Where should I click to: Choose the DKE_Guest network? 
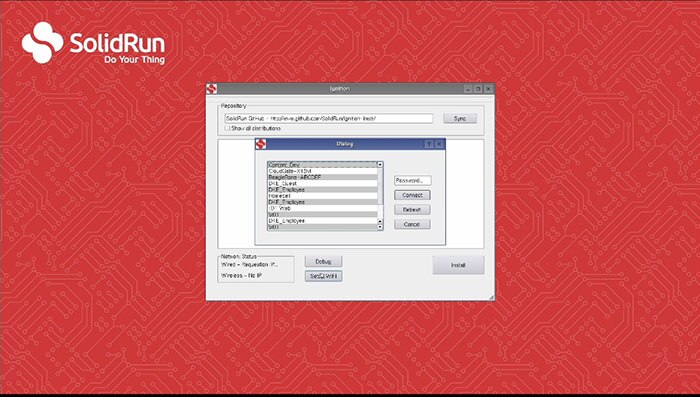(x=323, y=184)
